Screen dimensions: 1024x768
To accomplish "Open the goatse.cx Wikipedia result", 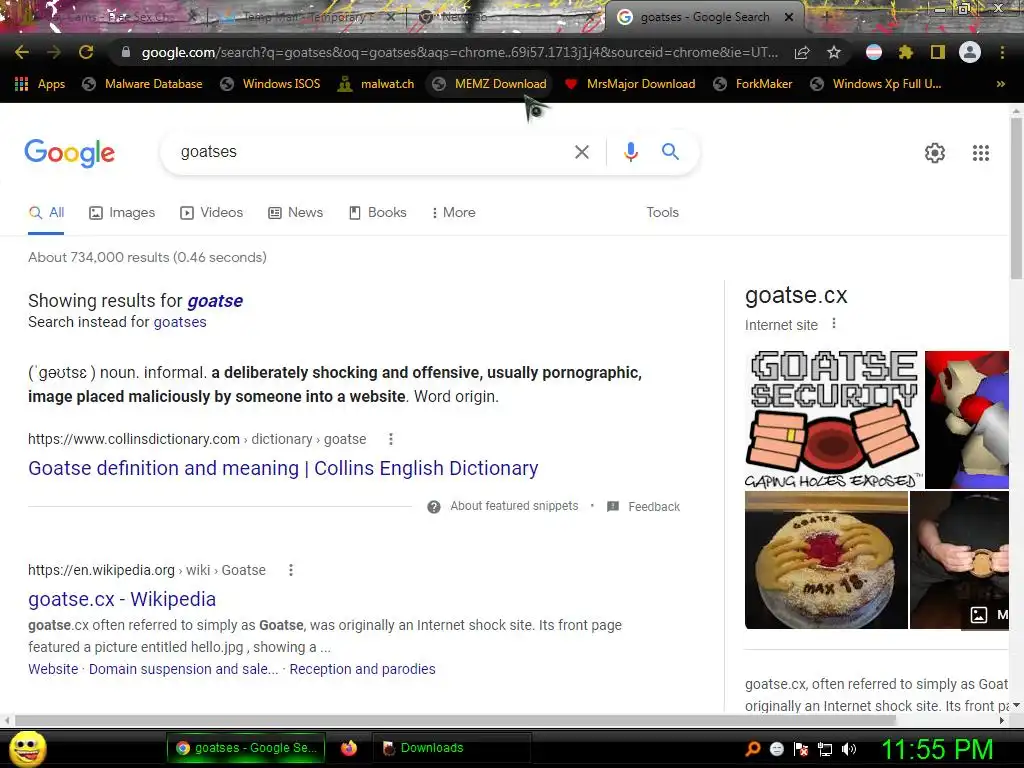I will point(121,599).
